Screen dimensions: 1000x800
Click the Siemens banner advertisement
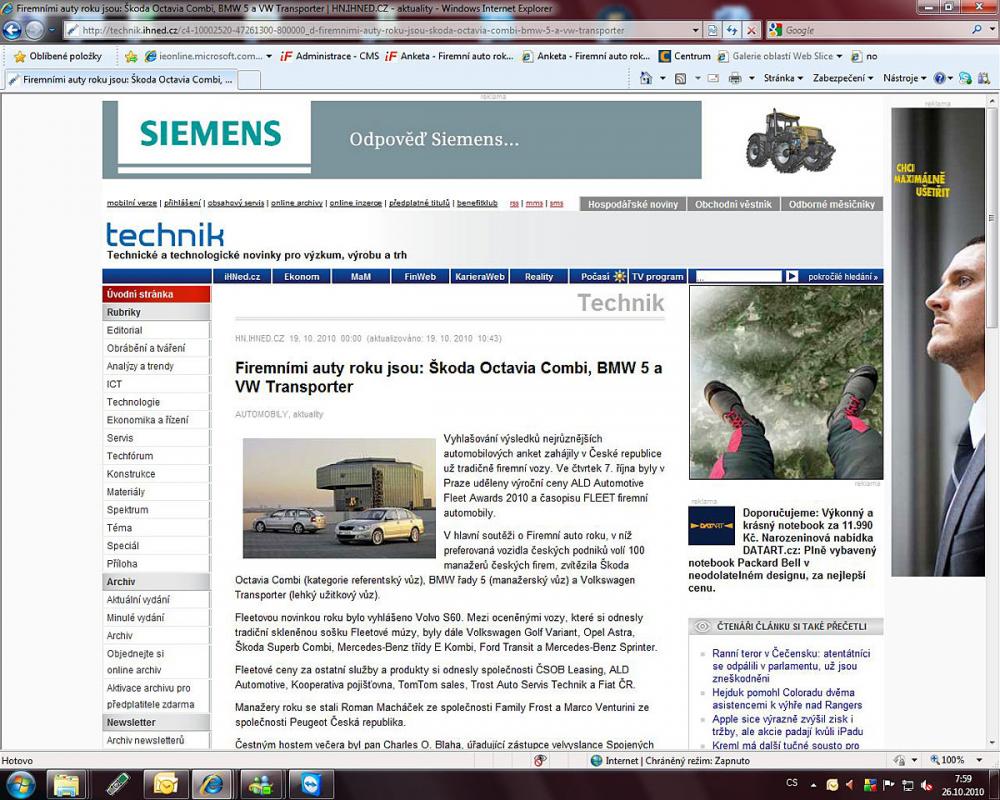[402, 140]
